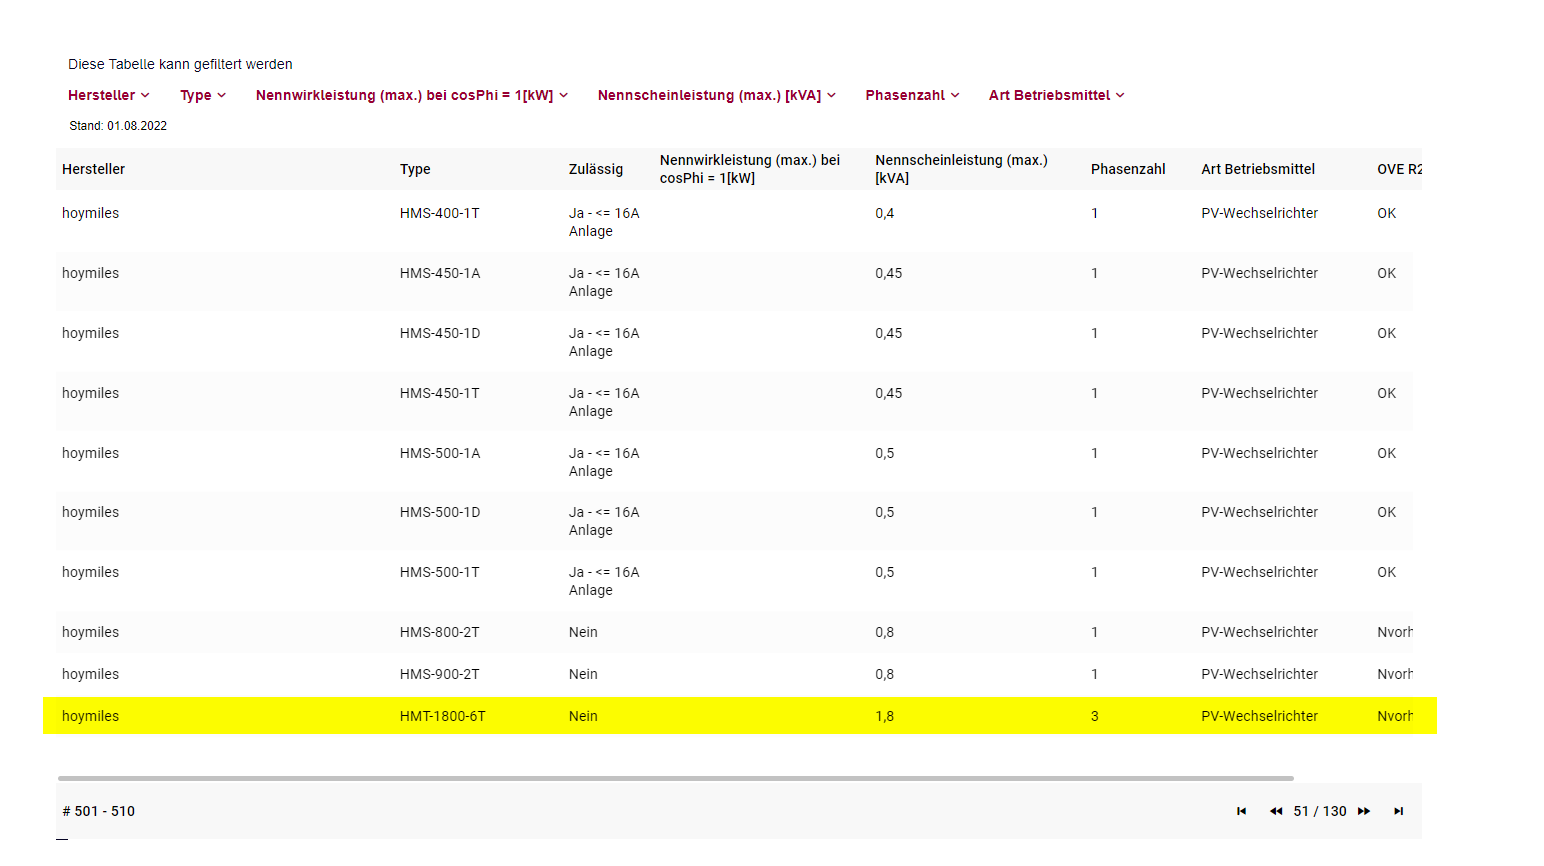
Task: Click the 1,8 kVA value
Action: coord(885,716)
